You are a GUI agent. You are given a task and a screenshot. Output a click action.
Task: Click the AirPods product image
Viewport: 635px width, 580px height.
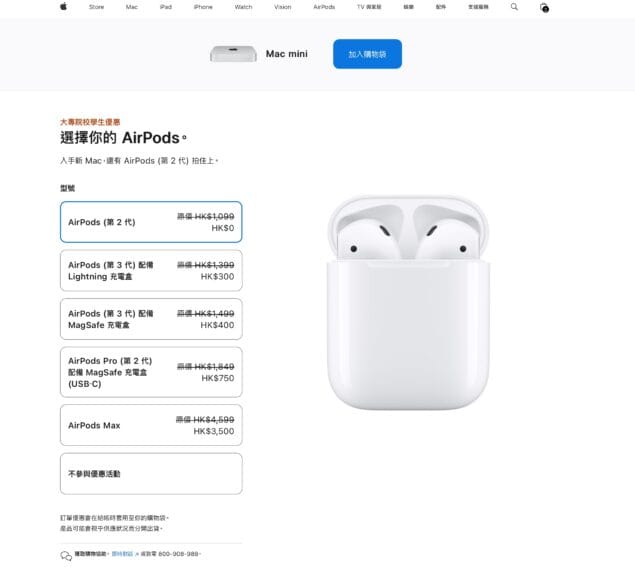click(x=408, y=303)
